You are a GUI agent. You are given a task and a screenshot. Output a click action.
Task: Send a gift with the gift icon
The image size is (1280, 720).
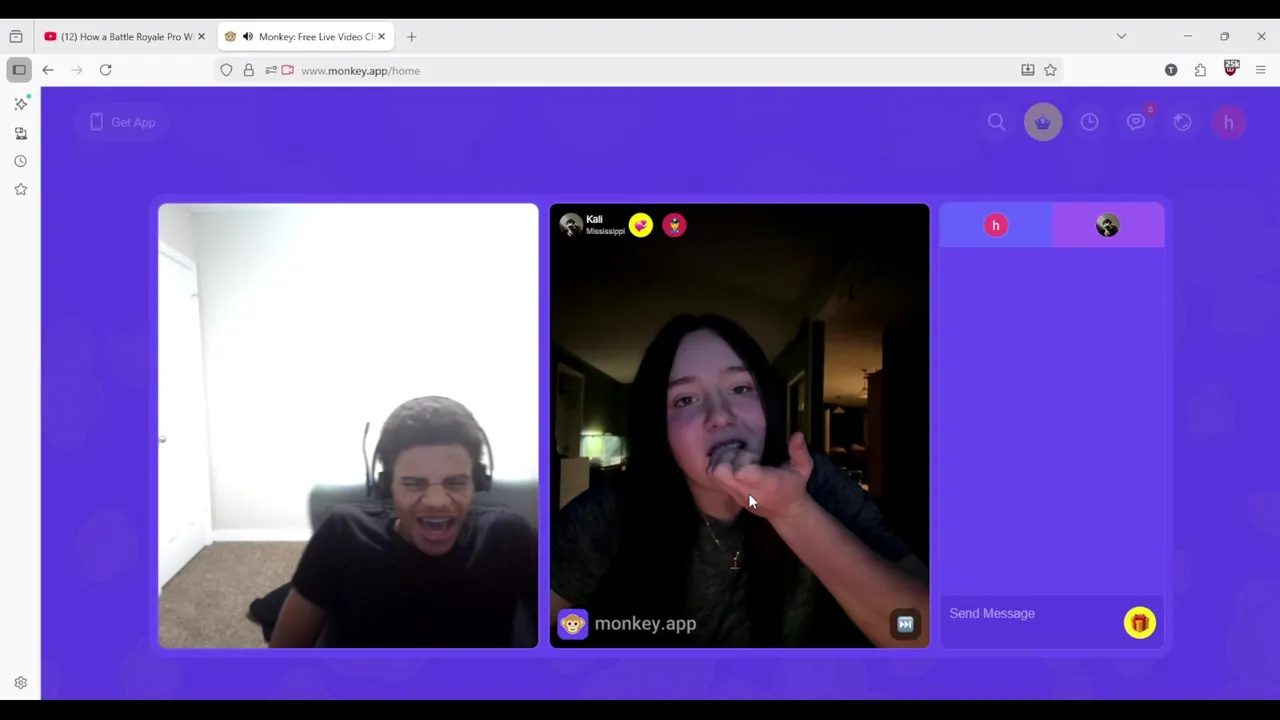pyautogui.click(x=1139, y=623)
